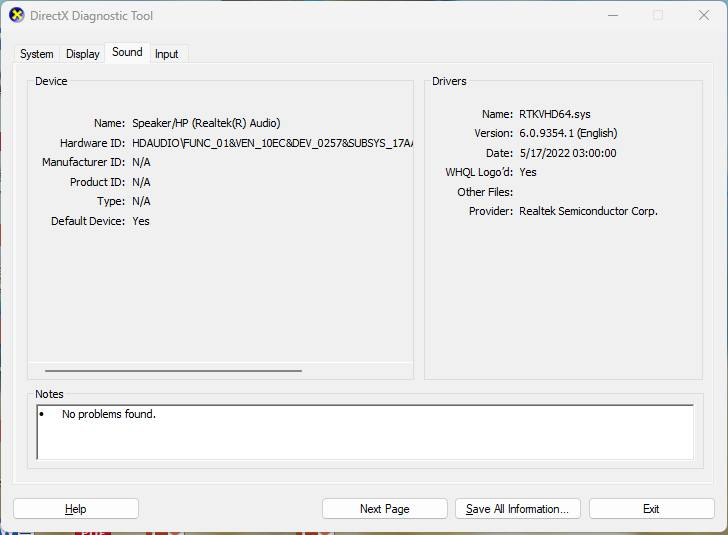Click the driver version 6.0.9354.1 text
Viewport: 728px width, 535px height.
[568, 133]
